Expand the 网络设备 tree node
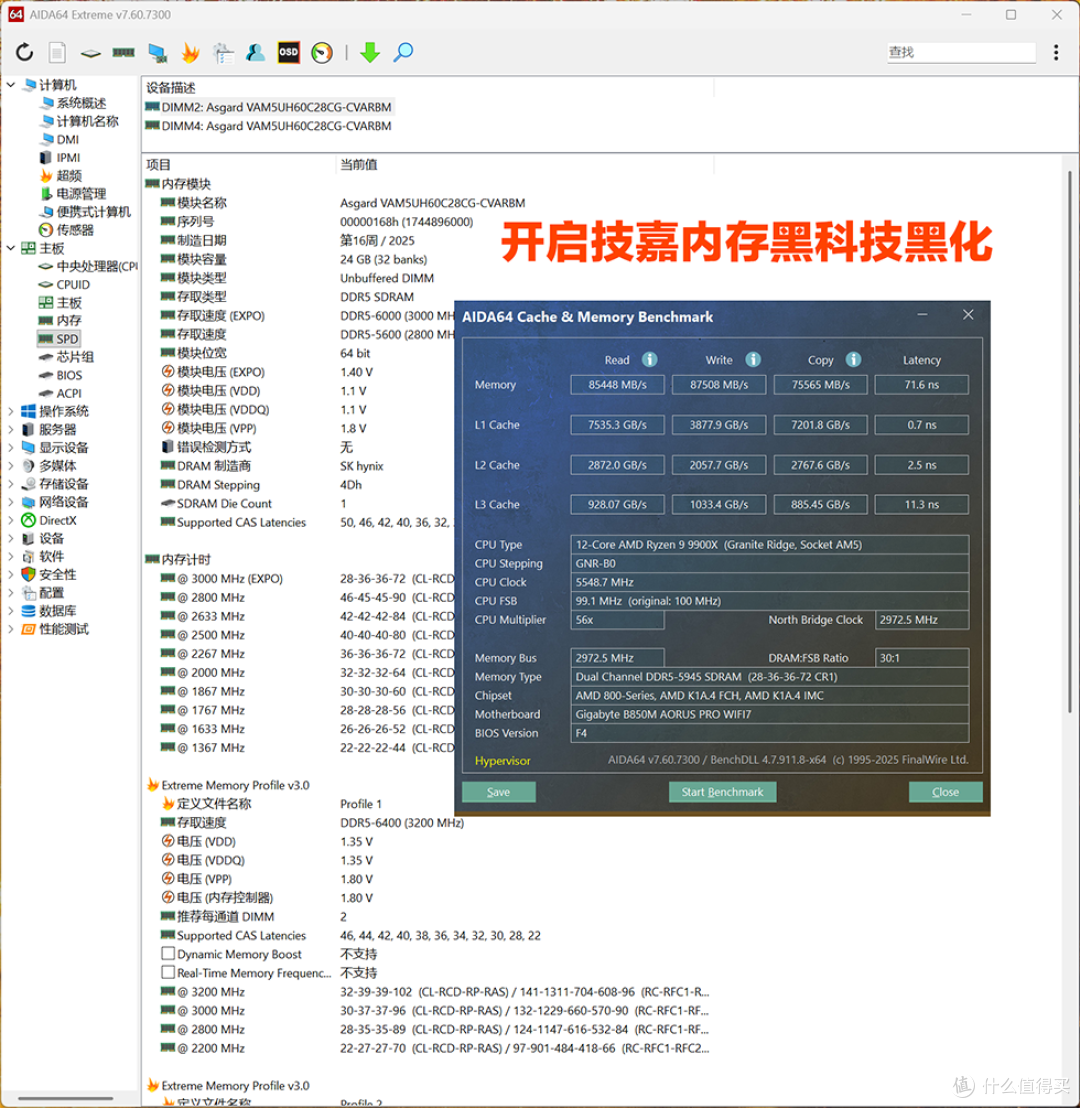The image size is (1080, 1108). click(x=11, y=502)
